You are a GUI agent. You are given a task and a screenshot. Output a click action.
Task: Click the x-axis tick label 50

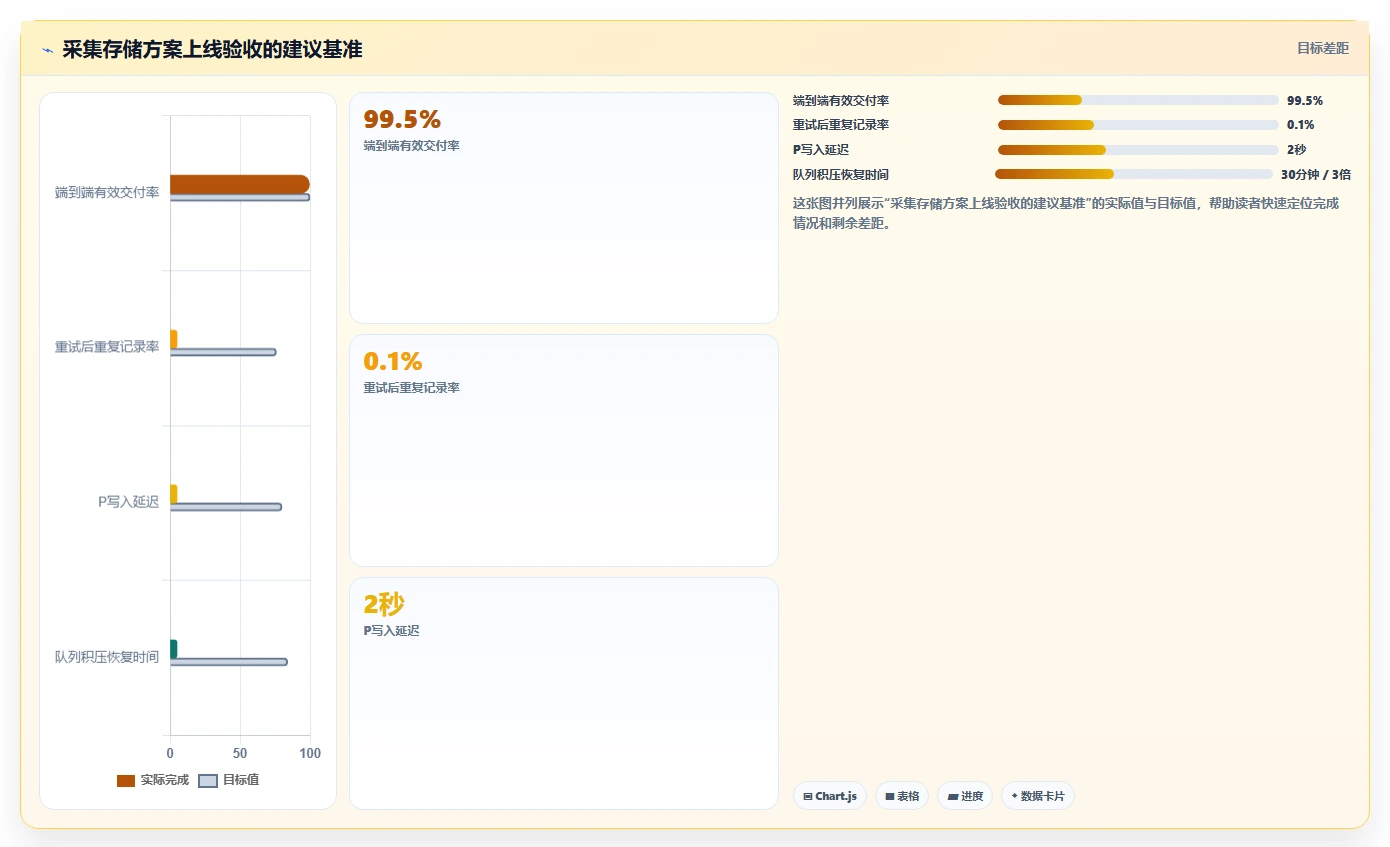(240, 753)
